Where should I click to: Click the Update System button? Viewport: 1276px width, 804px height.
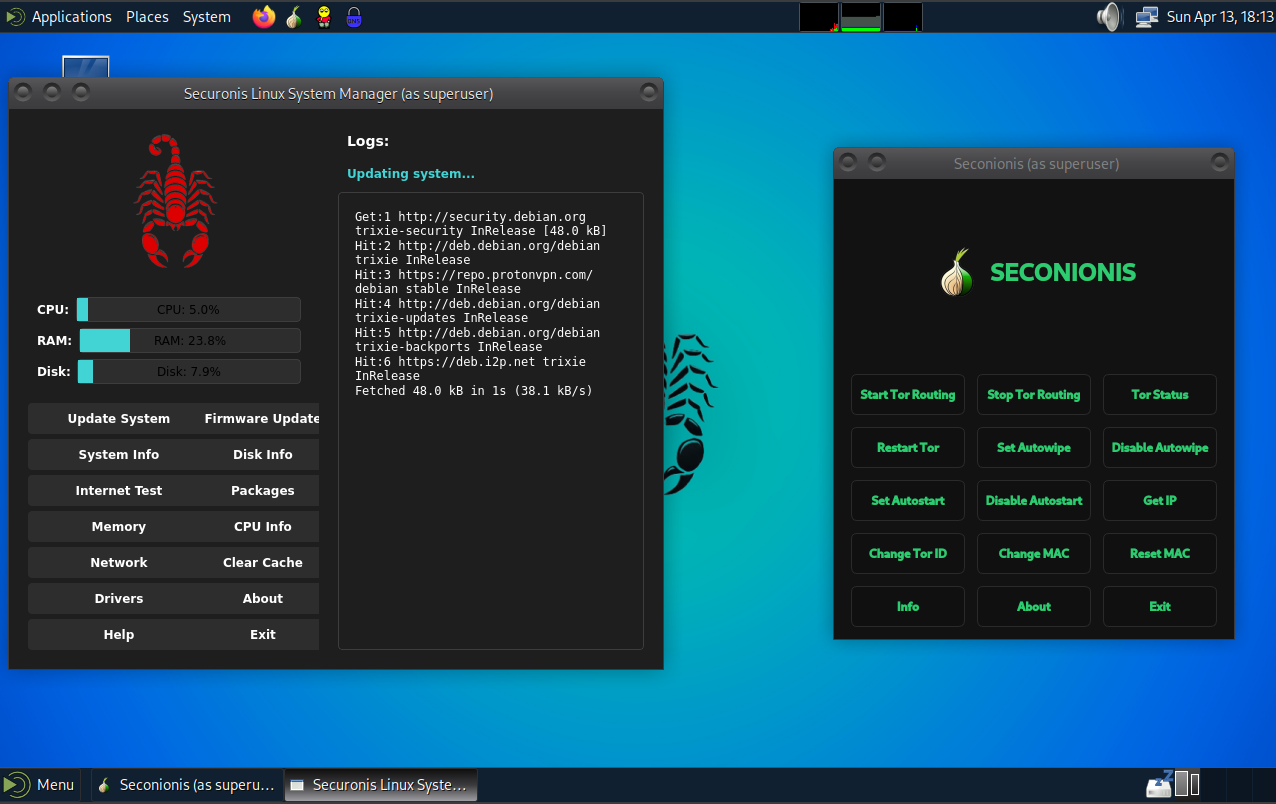(x=118, y=419)
